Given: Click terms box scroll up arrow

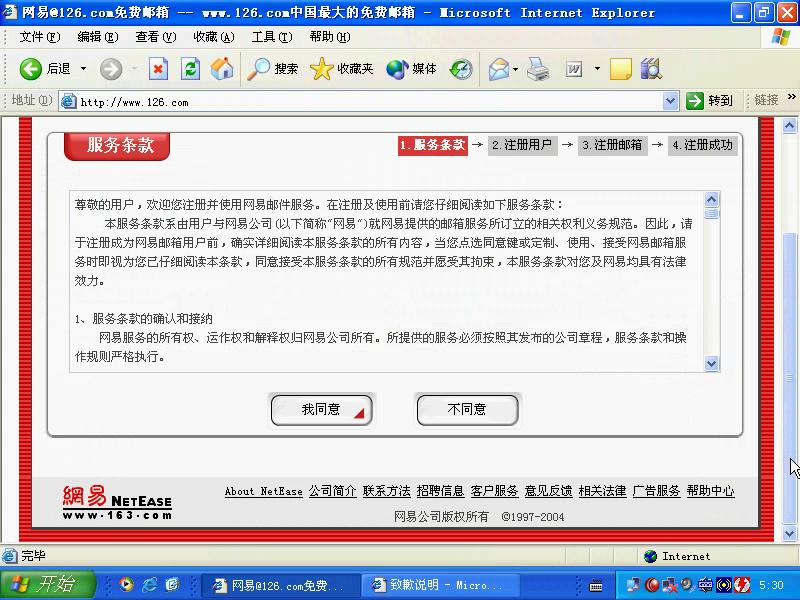Looking at the screenshot, I should [711, 199].
